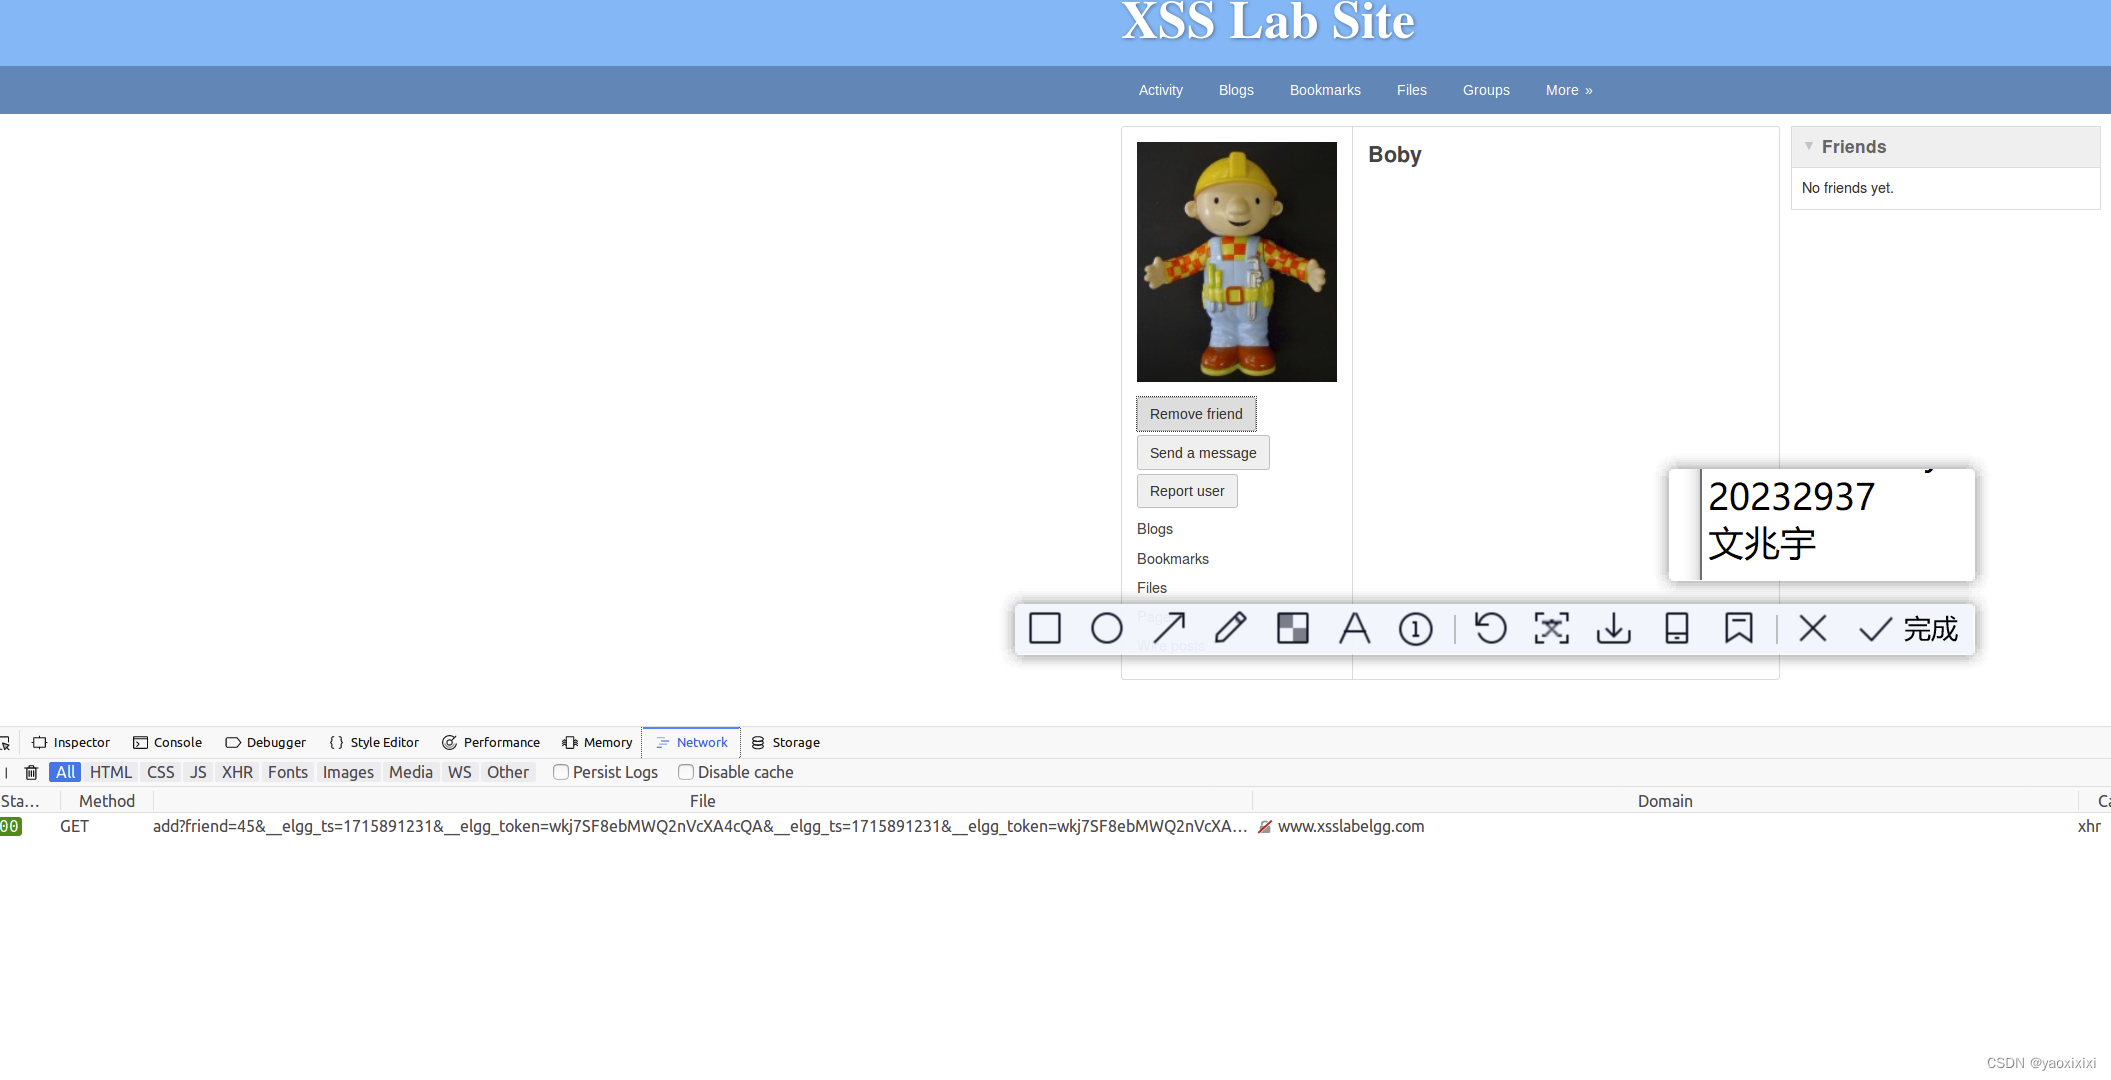Select the arrow annotation tool
The height and width of the screenshot is (1080, 2111).
click(1169, 629)
